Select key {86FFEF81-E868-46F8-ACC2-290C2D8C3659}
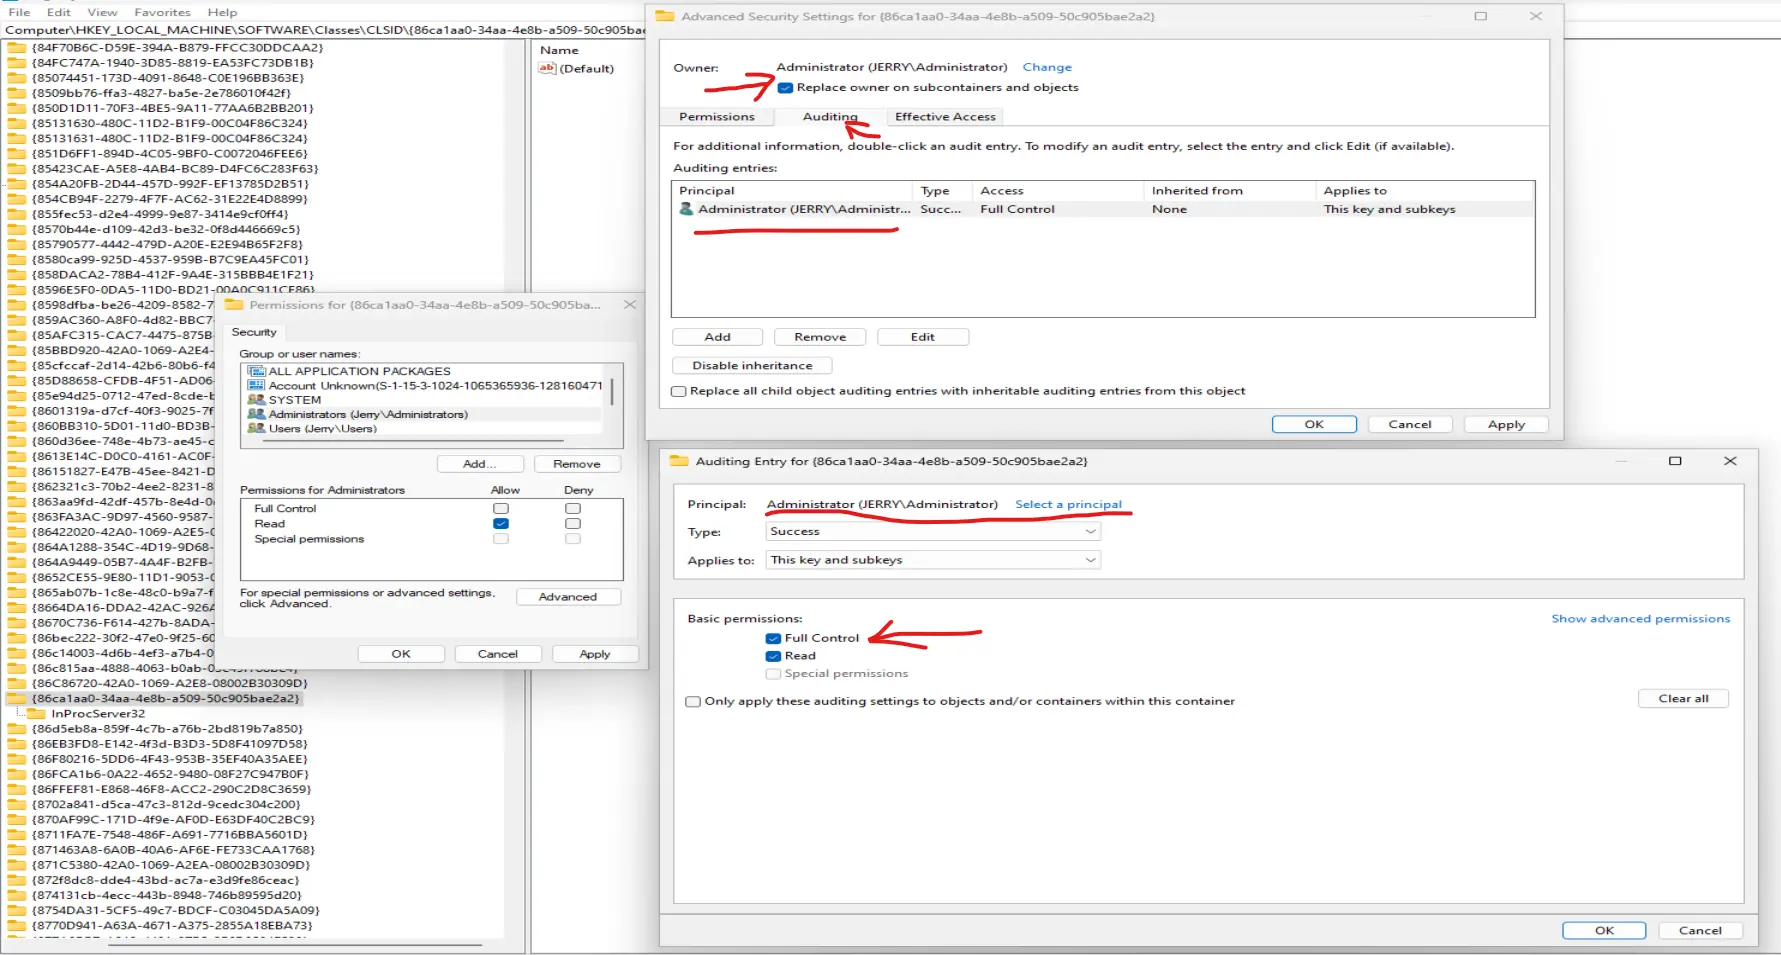 (x=171, y=790)
